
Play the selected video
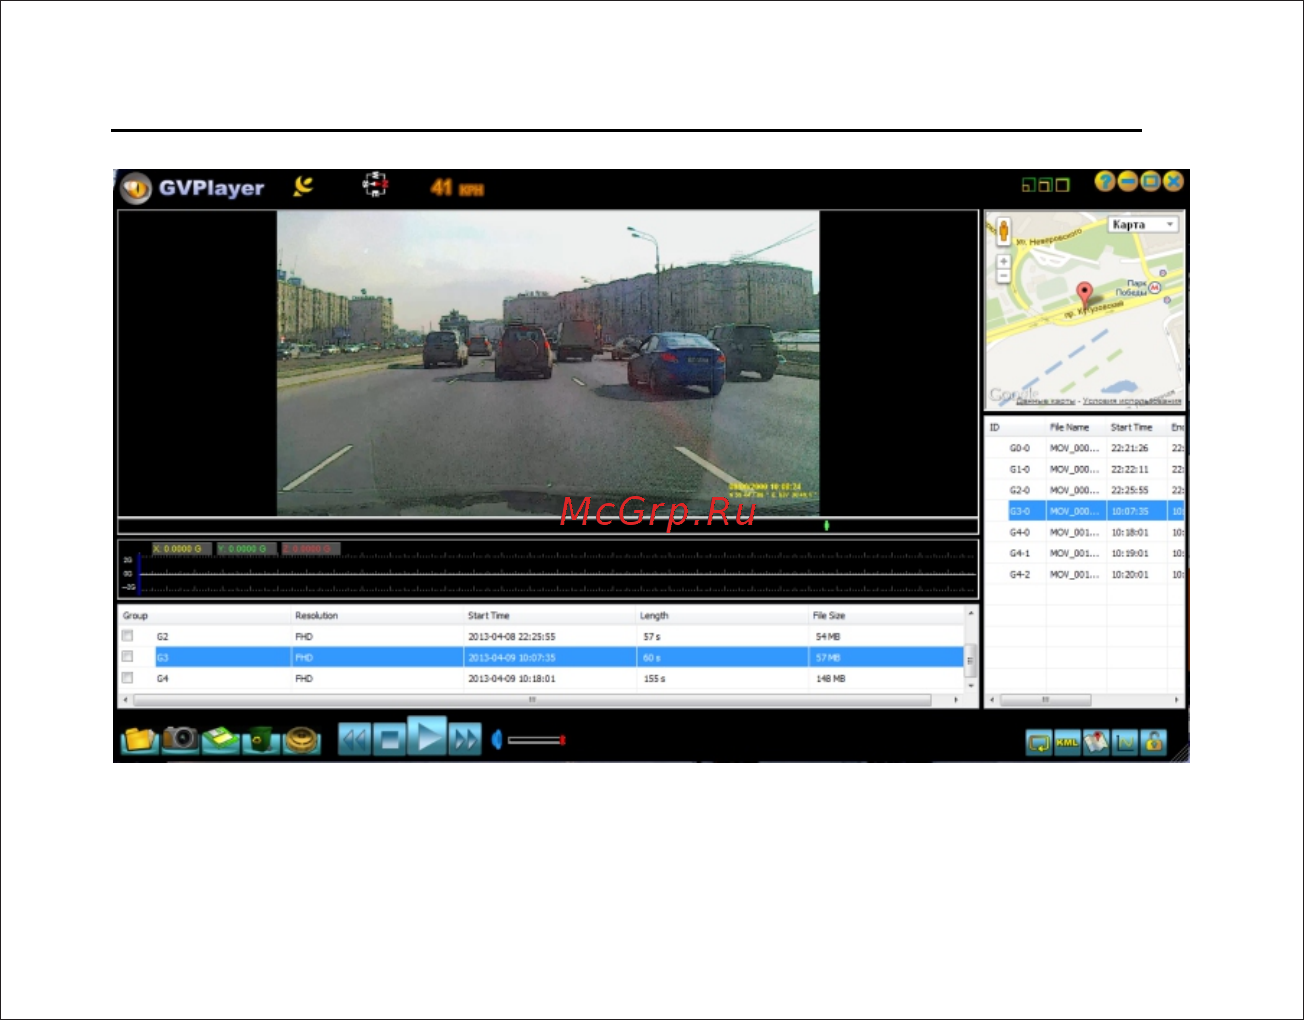click(427, 737)
